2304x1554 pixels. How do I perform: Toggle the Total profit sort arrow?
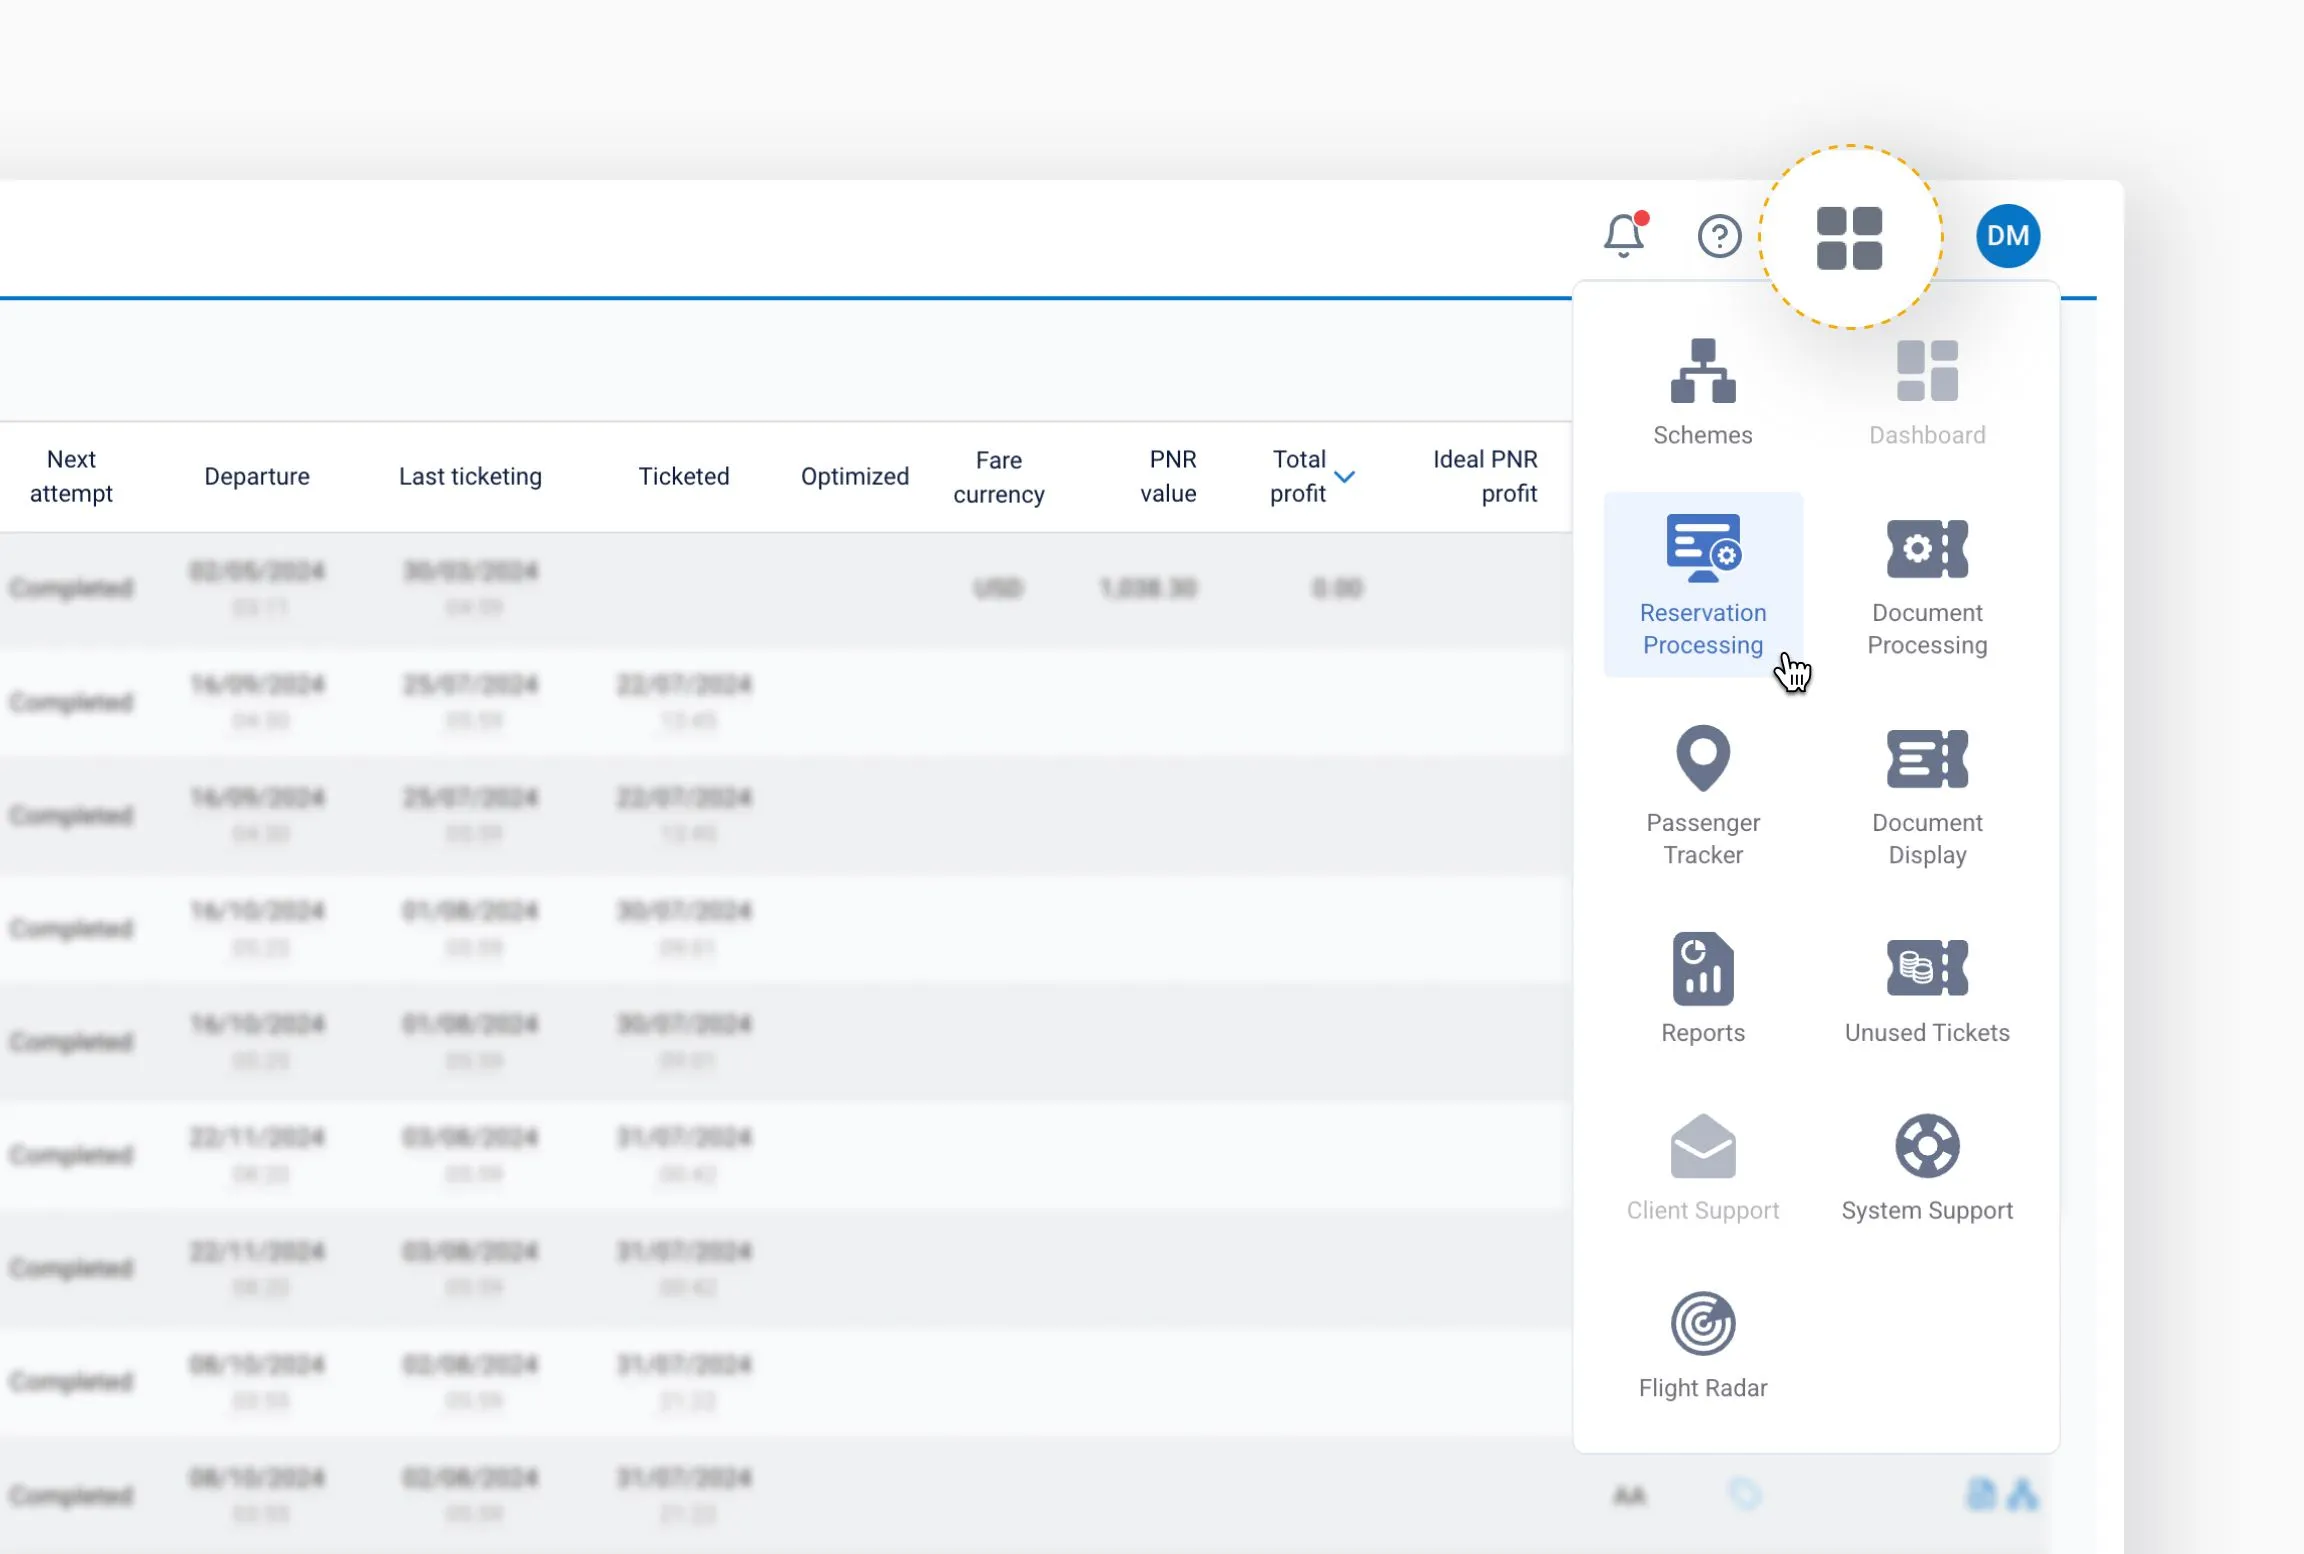pos(1345,477)
